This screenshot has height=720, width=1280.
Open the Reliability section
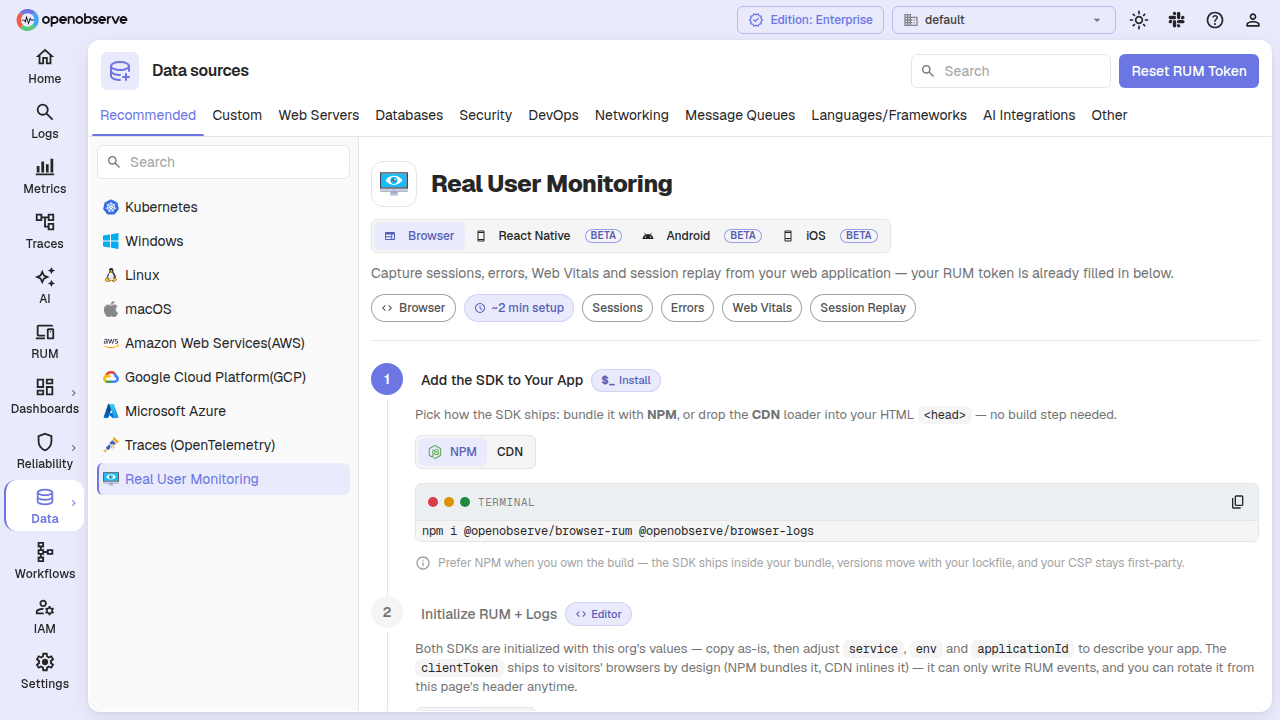44,452
